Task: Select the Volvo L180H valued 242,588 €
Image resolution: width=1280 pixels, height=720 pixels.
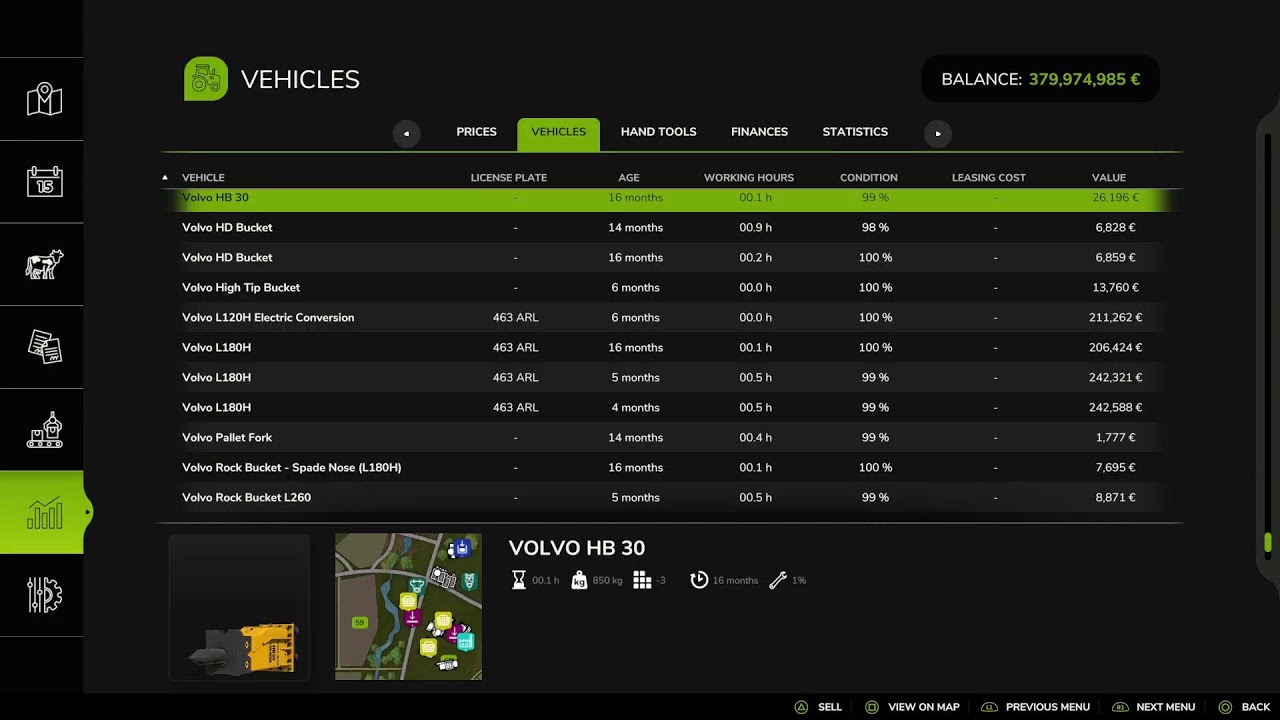Action: 672,408
